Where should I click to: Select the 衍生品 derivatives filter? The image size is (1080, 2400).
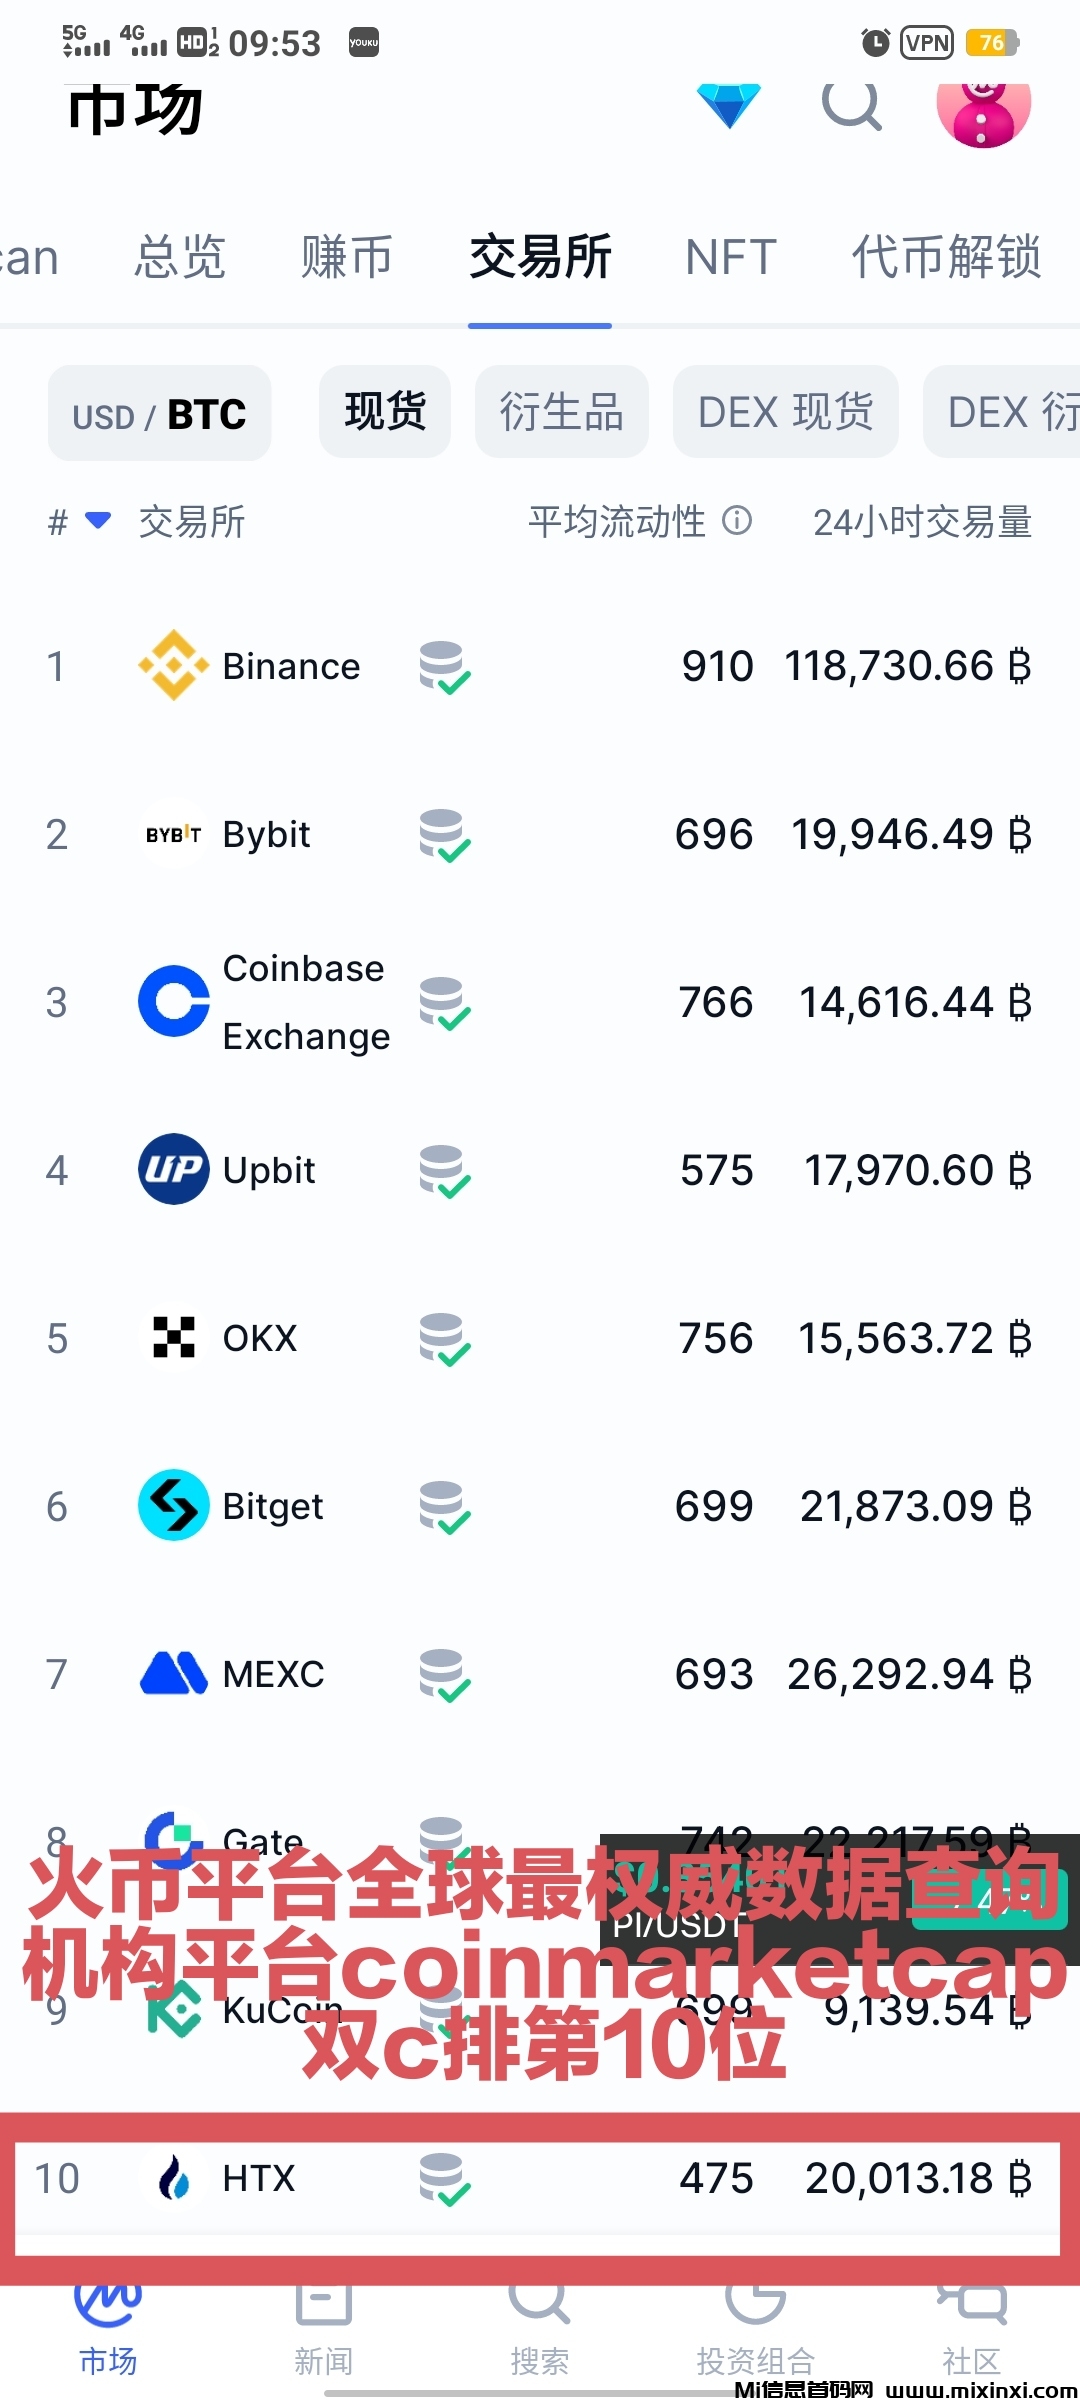click(561, 412)
